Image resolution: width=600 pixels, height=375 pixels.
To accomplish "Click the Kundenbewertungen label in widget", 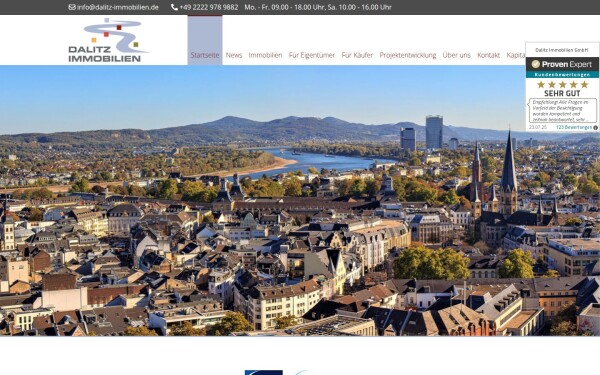I will [562, 75].
